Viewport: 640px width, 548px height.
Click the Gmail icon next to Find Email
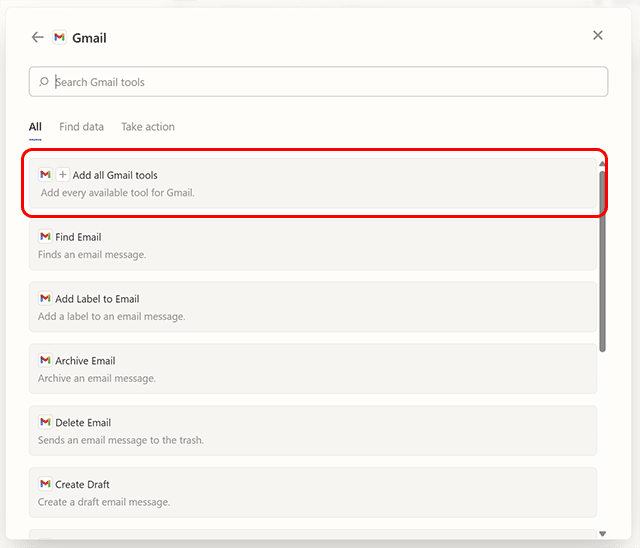coord(45,237)
